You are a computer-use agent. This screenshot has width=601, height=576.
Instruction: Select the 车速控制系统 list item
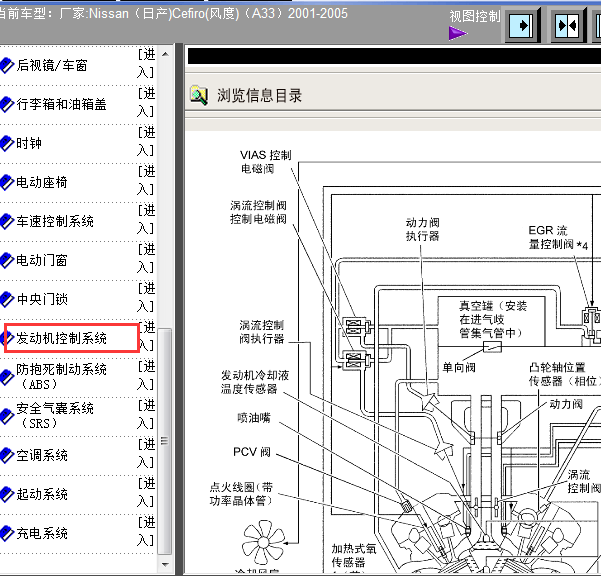(55, 222)
